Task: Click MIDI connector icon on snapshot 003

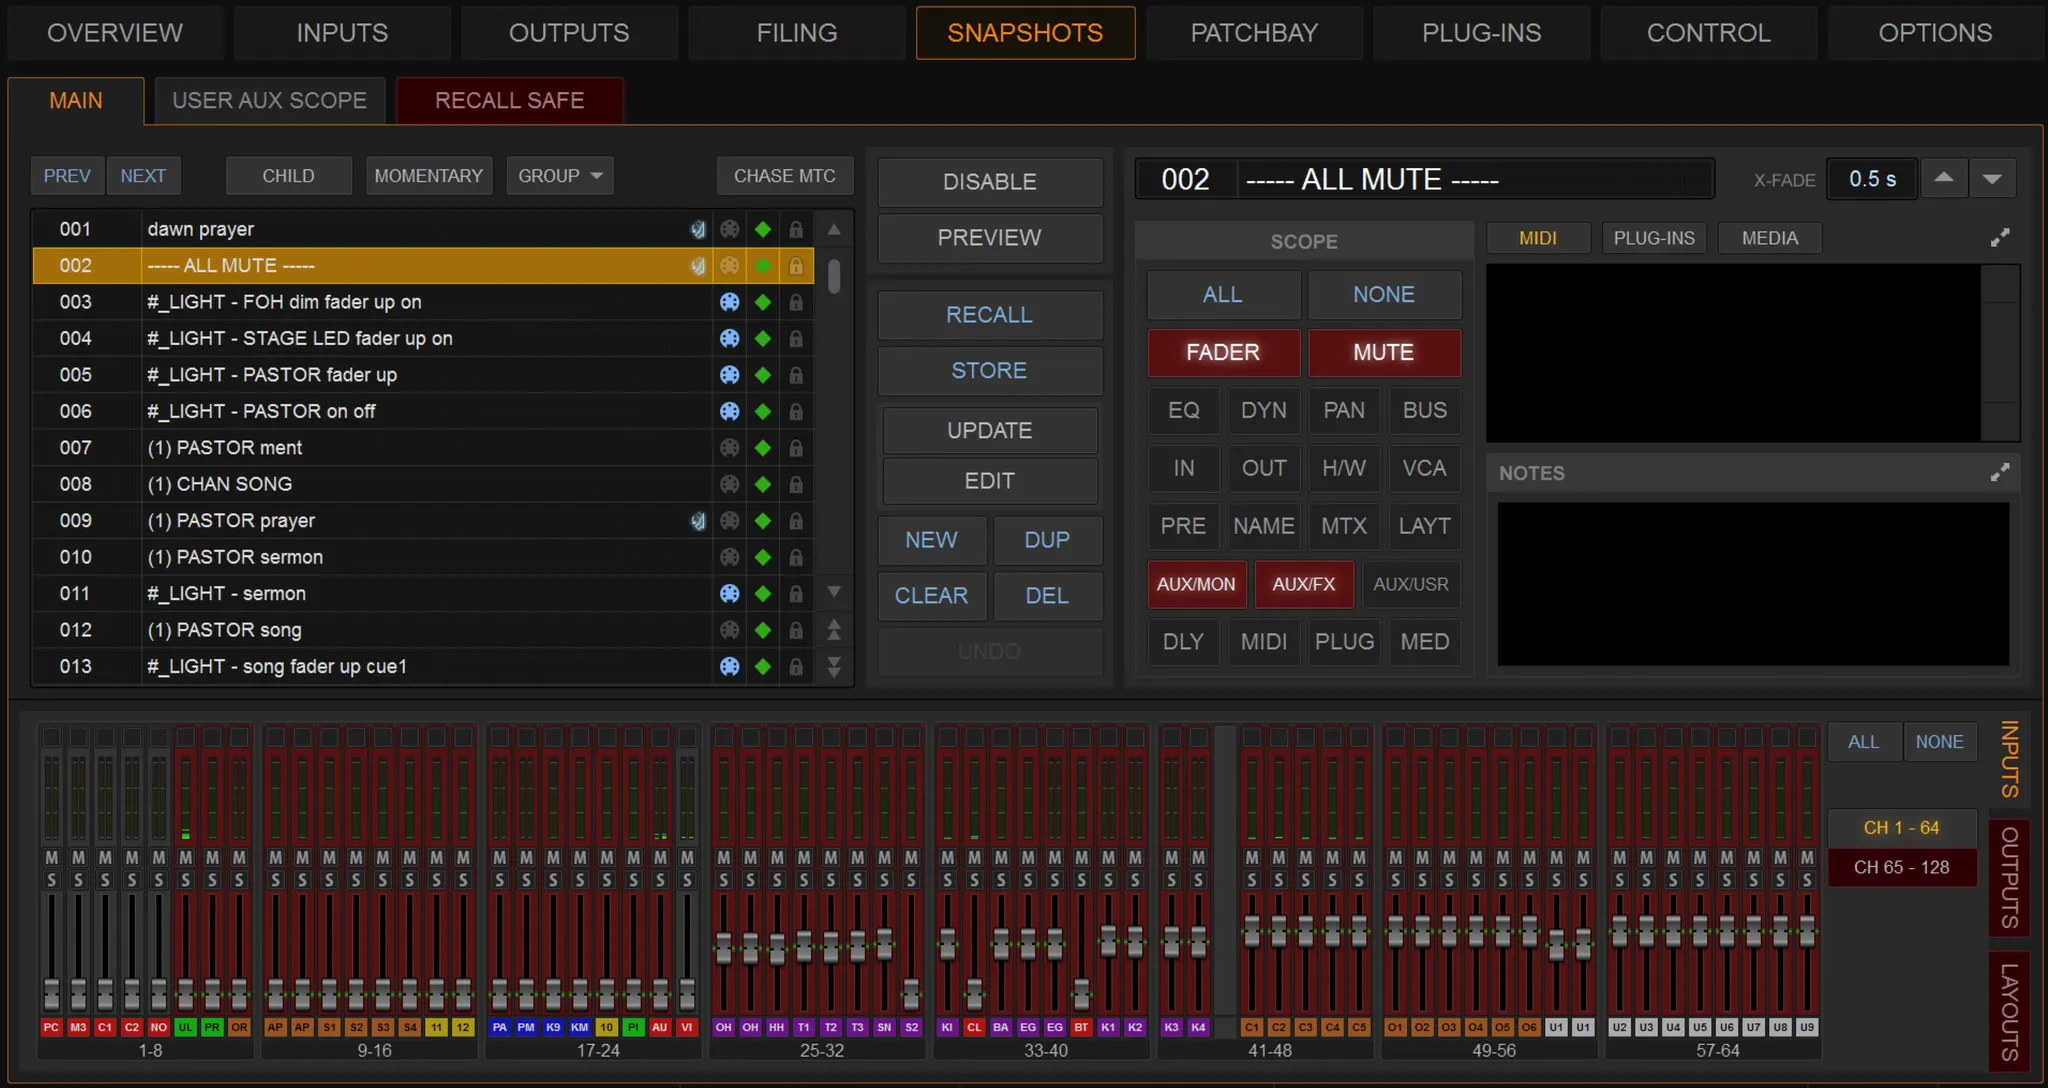Action: [730, 302]
